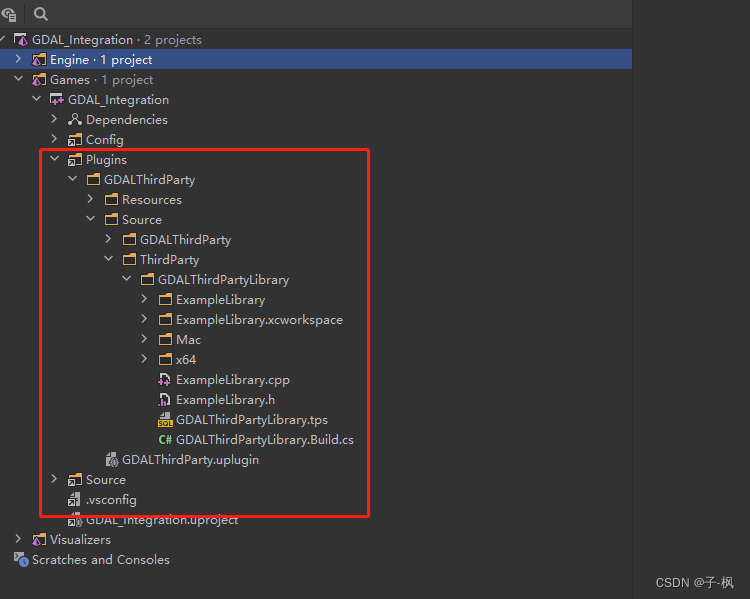Click the Visualizers folder icon
750x599 pixels.
pos(39,540)
